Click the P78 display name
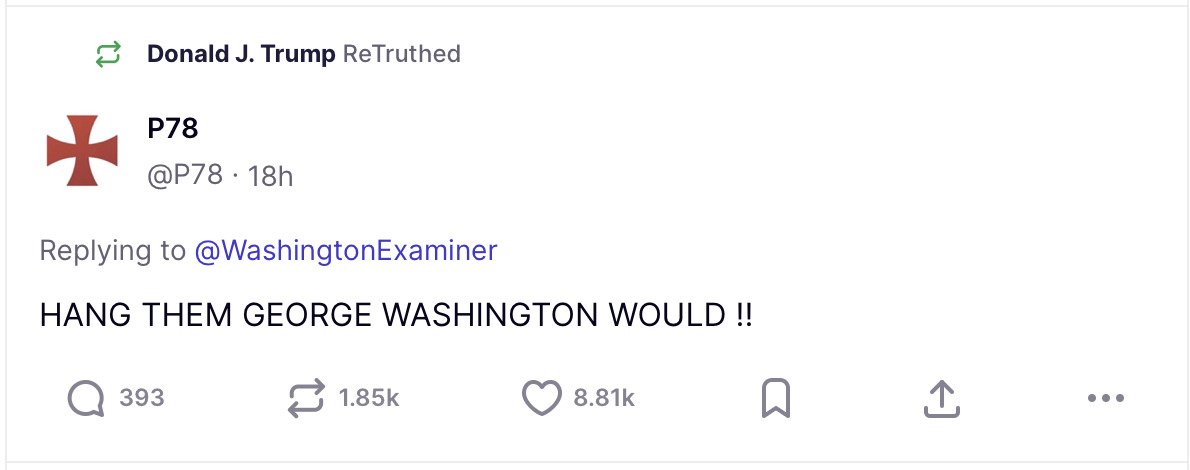The height and width of the screenshot is (470, 1190). coord(172,129)
